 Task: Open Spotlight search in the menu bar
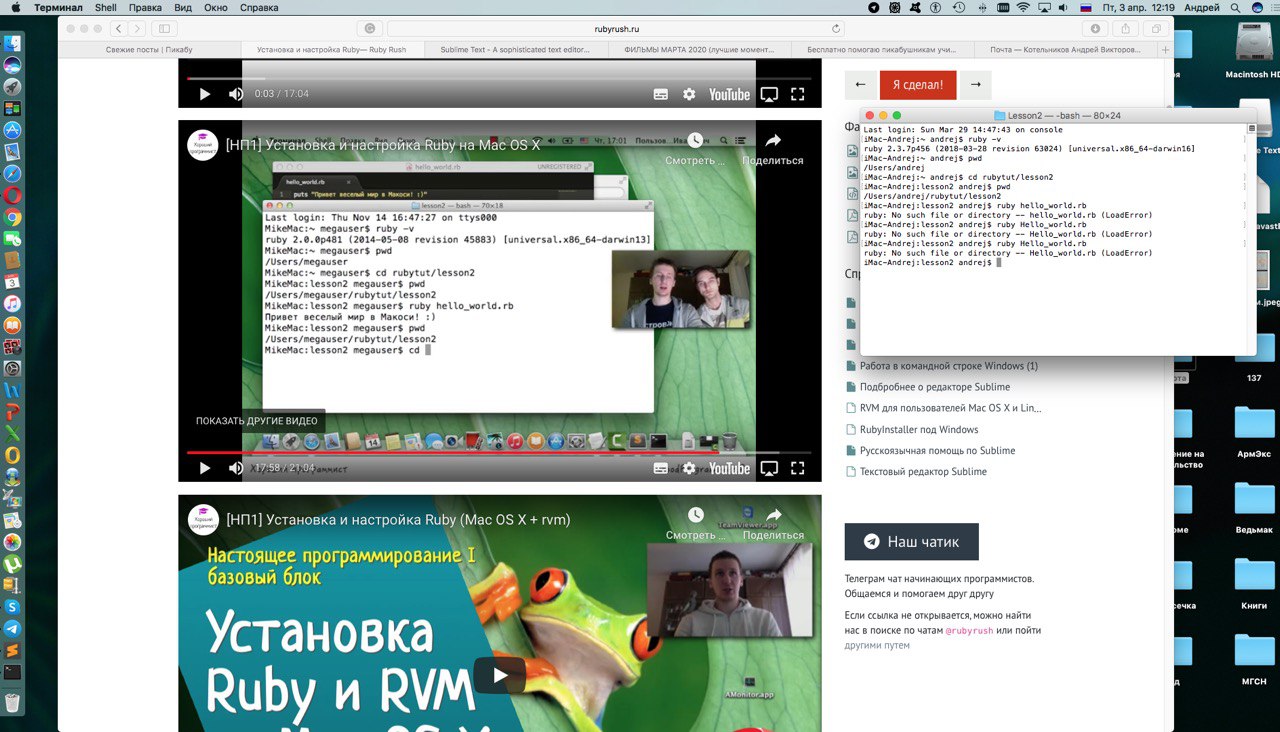coord(1236,7)
